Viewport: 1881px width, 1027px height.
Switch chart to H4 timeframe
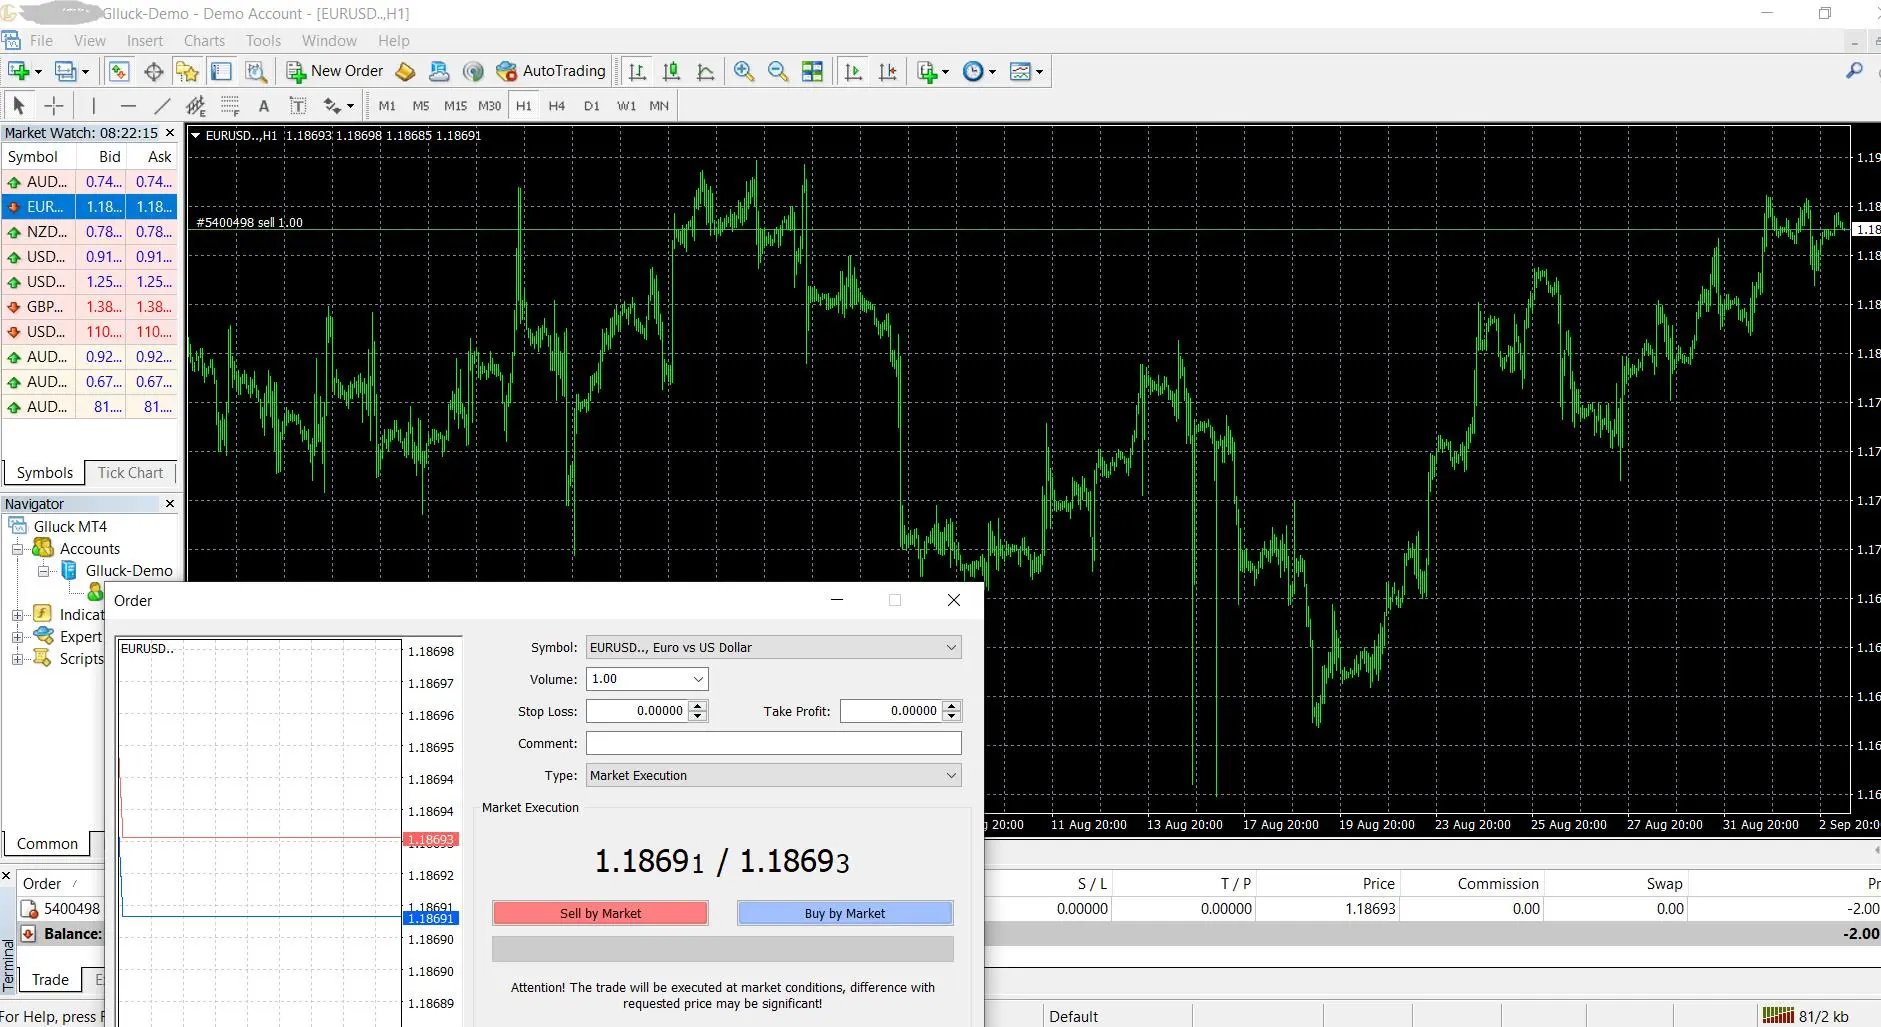pyautogui.click(x=557, y=105)
